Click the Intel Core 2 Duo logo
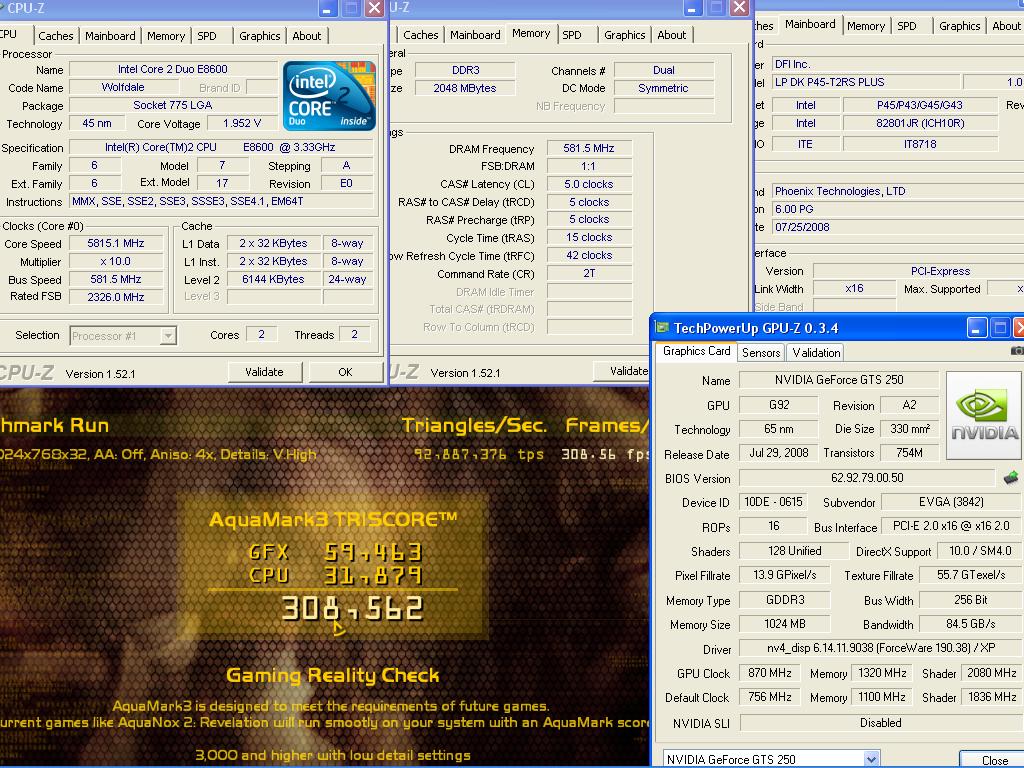This screenshot has width=1024, height=768. tap(329, 96)
